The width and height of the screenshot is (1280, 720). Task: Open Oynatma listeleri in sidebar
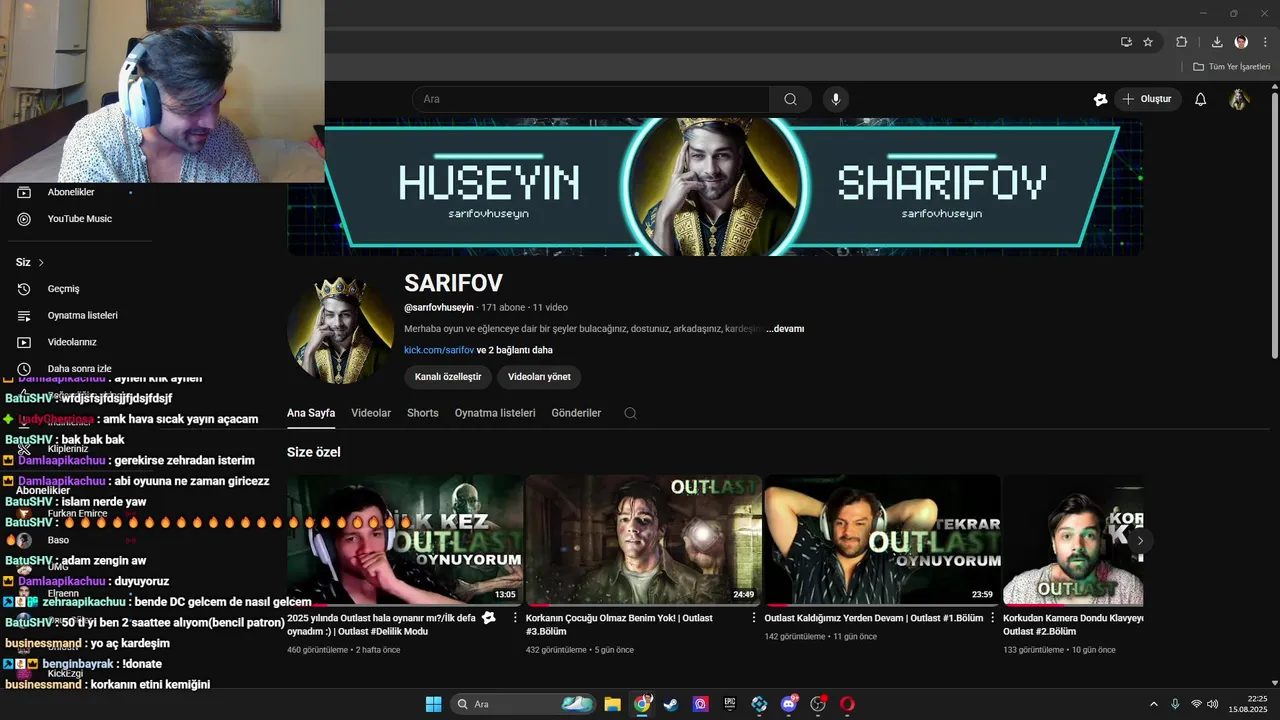[82, 316]
